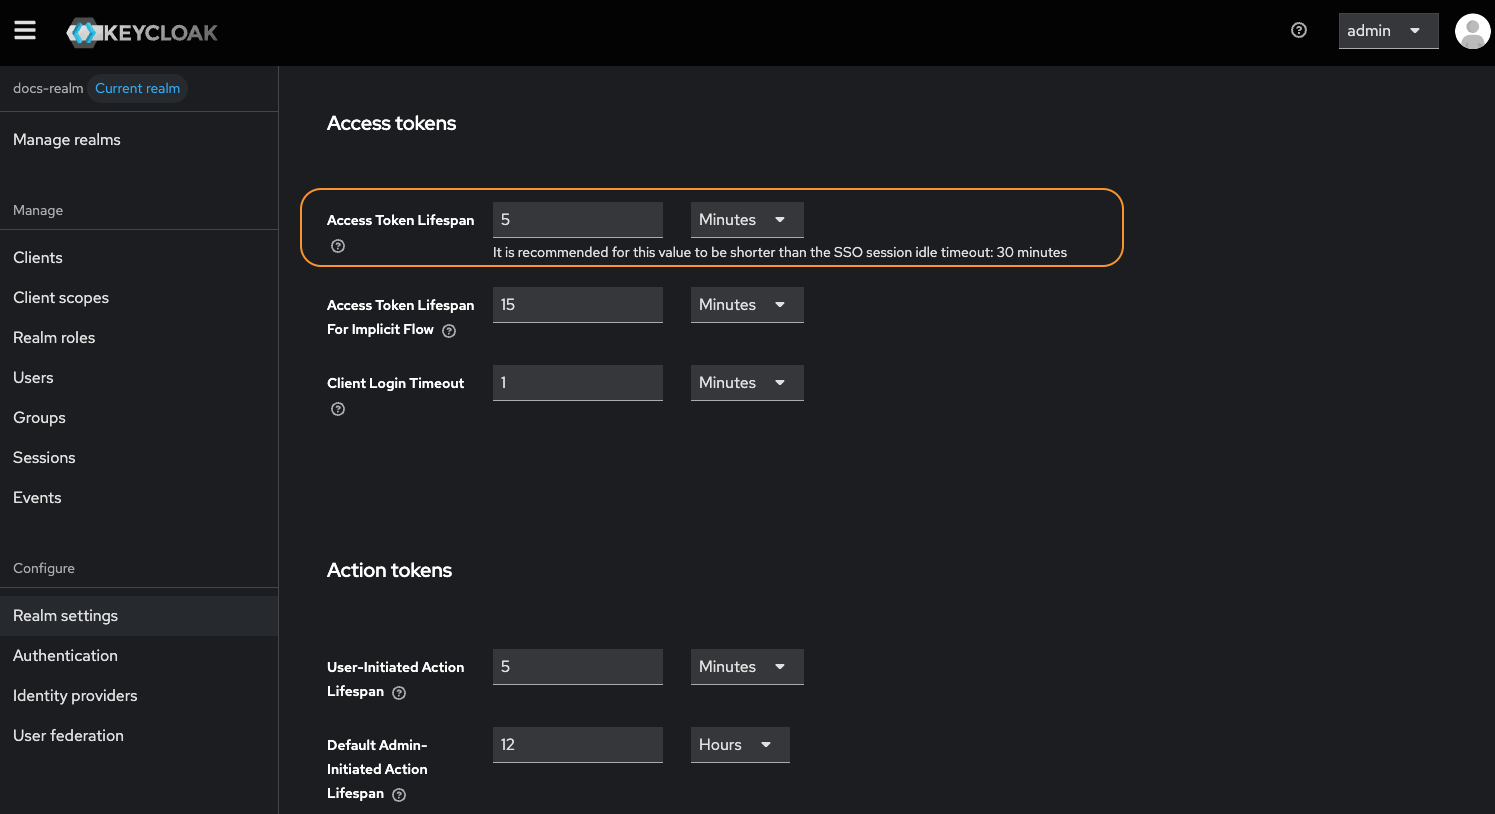Show help for Default Admin-Initiated Action Lifespan
This screenshot has height=814, width=1495.
pyautogui.click(x=399, y=795)
